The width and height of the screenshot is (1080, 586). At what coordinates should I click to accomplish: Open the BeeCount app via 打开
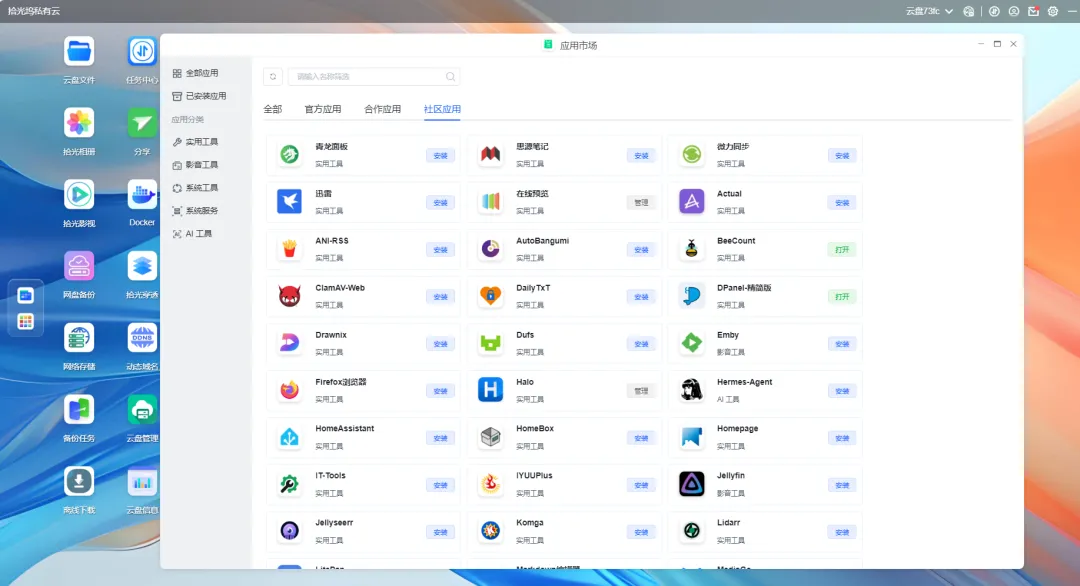point(842,249)
